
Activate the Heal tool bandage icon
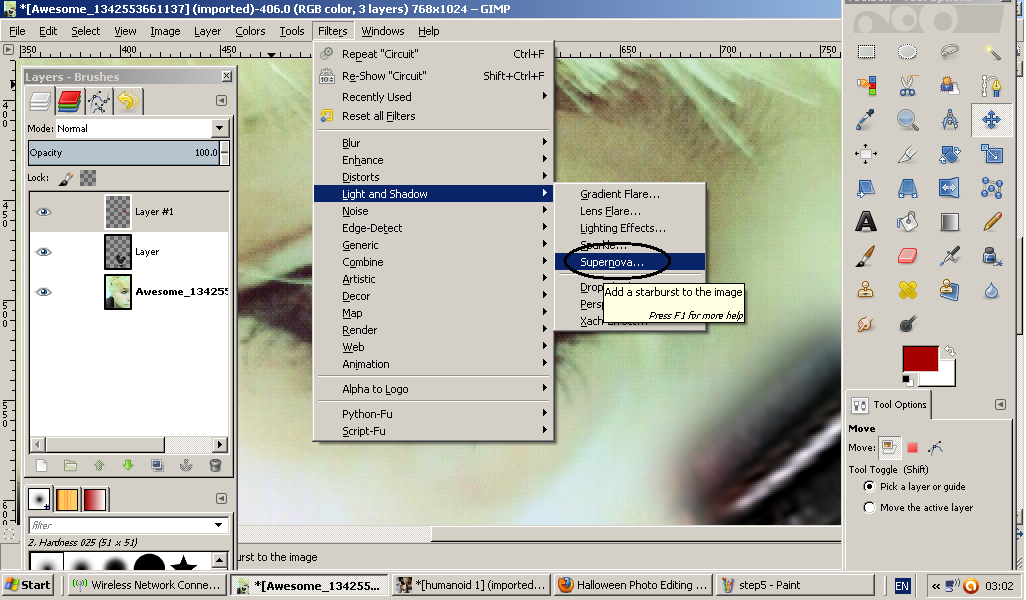point(908,290)
